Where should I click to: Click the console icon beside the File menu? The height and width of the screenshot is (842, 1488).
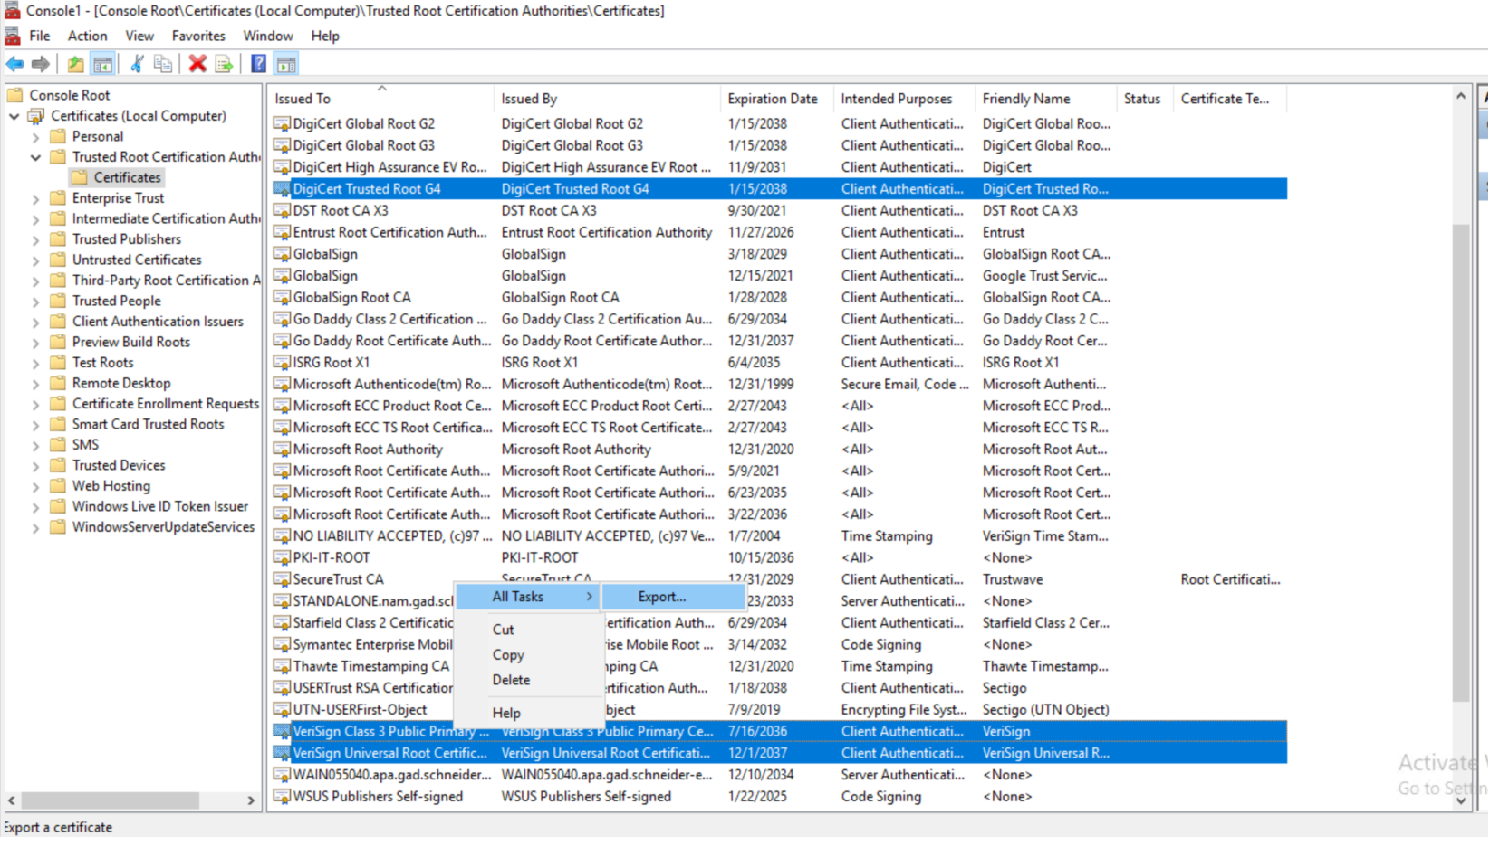point(12,36)
